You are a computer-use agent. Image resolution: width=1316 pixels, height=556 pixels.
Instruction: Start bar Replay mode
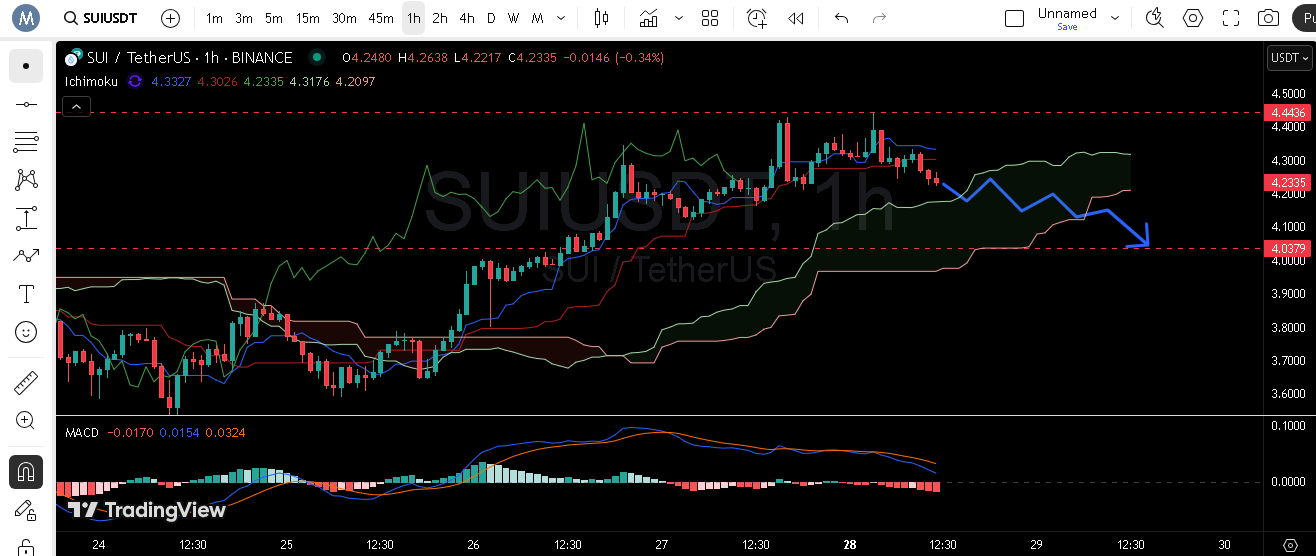[x=796, y=18]
